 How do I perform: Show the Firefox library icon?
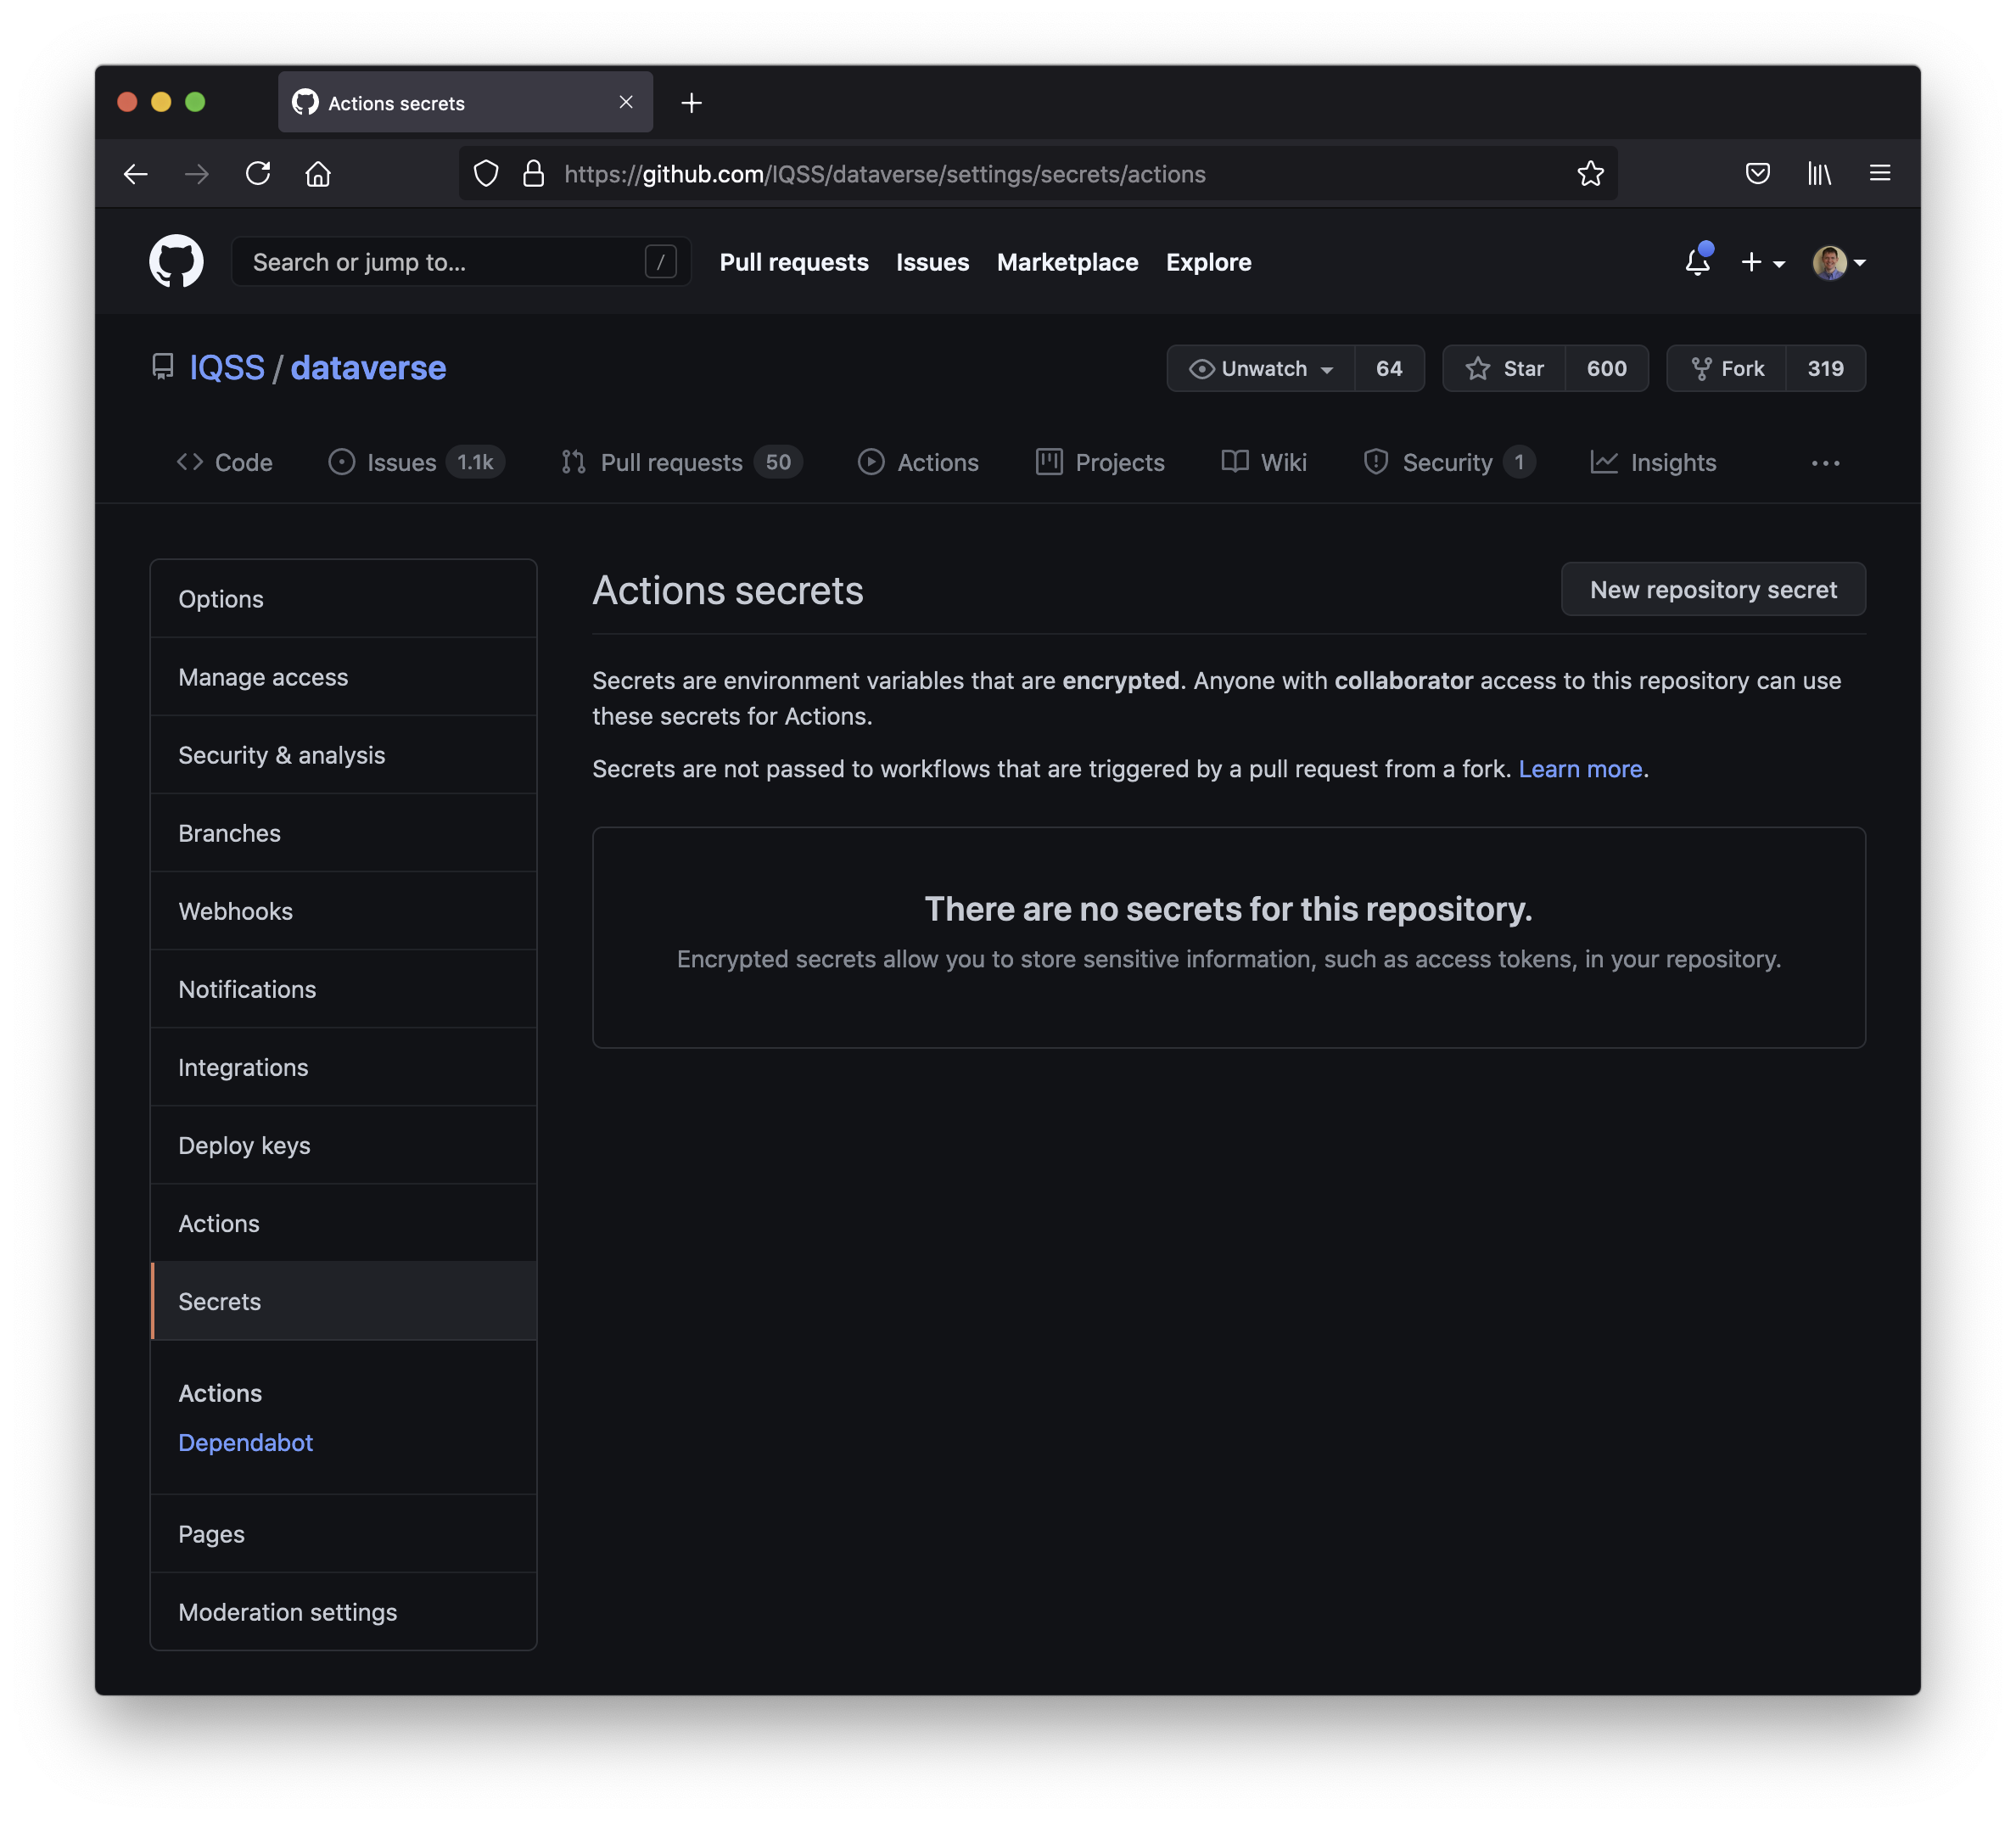tap(1818, 174)
